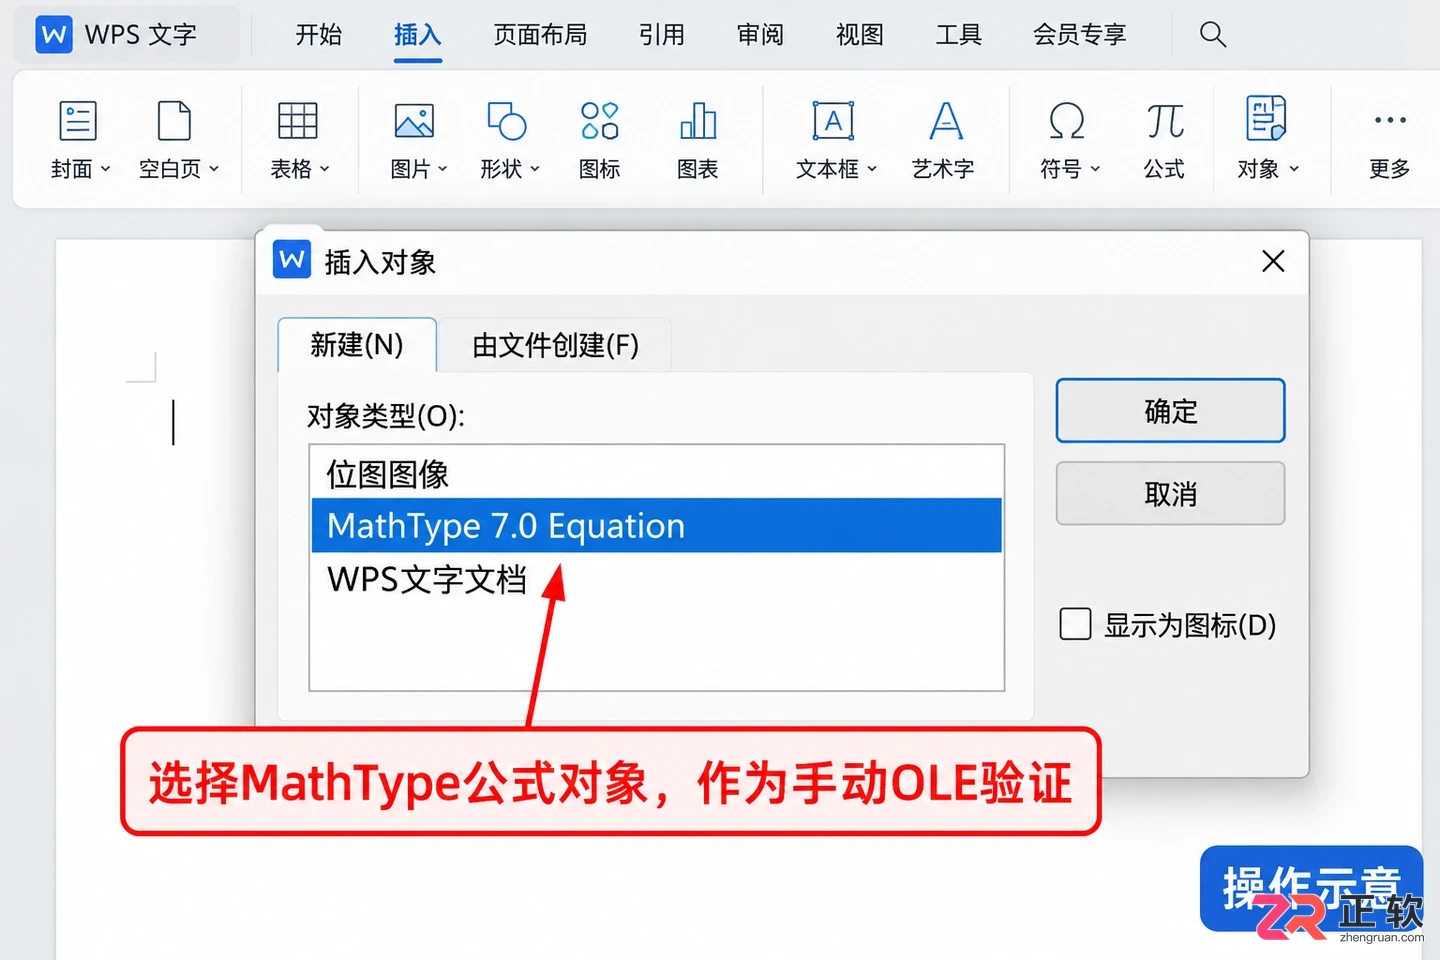
Task: Click the WPS 文字 app logo
Action: pos(54,35)
